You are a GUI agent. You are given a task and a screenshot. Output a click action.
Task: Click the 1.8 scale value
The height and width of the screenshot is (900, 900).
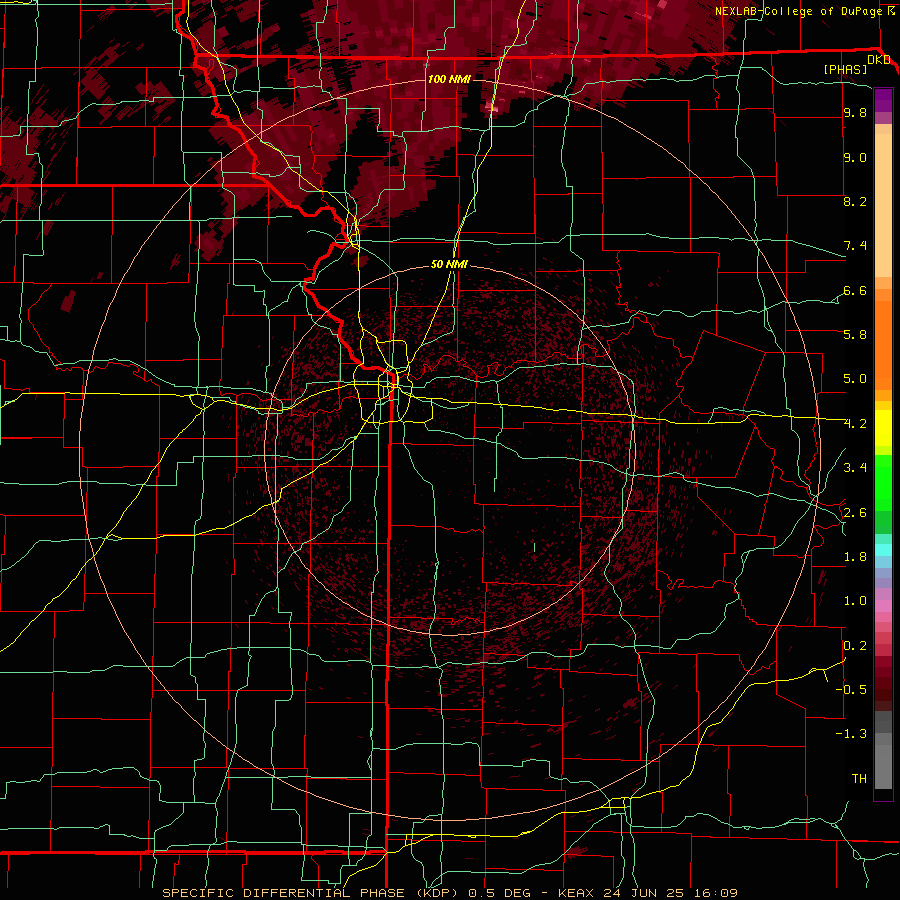coord(855,557)
